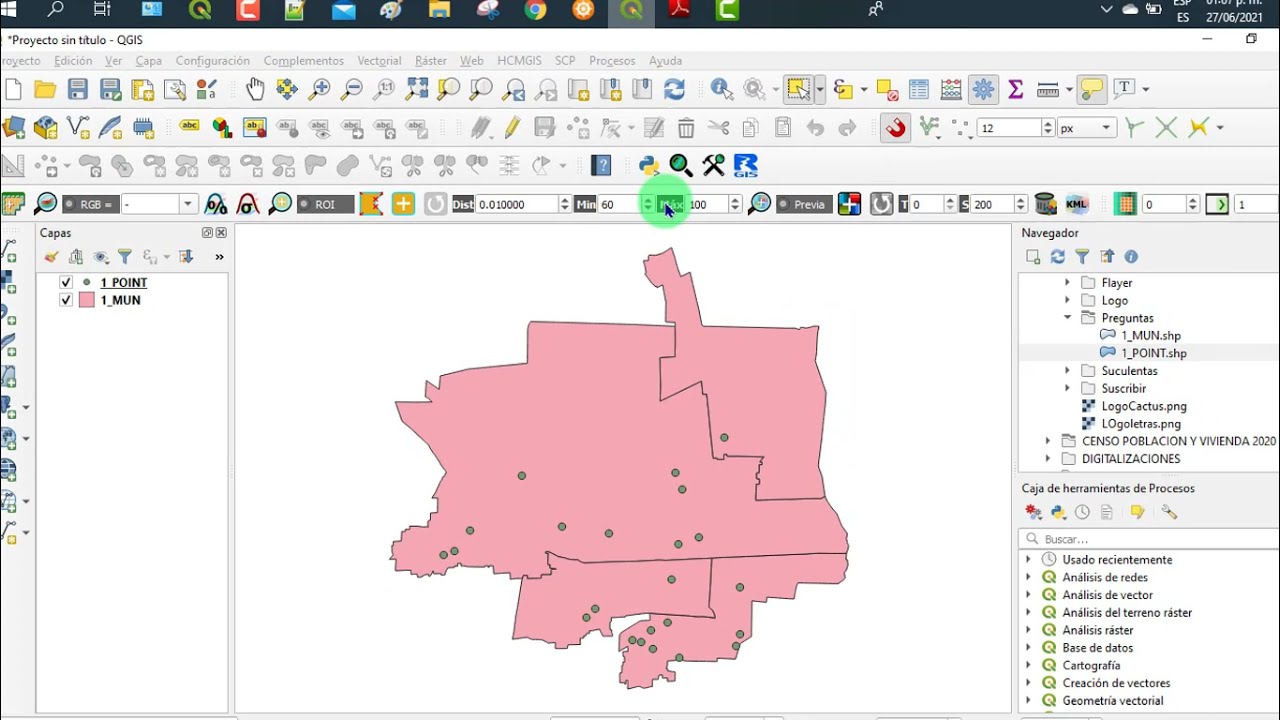This screenshot has height=720, width=1280.
Task: Click the RGIS plugin icon
Action: [745, 165]
